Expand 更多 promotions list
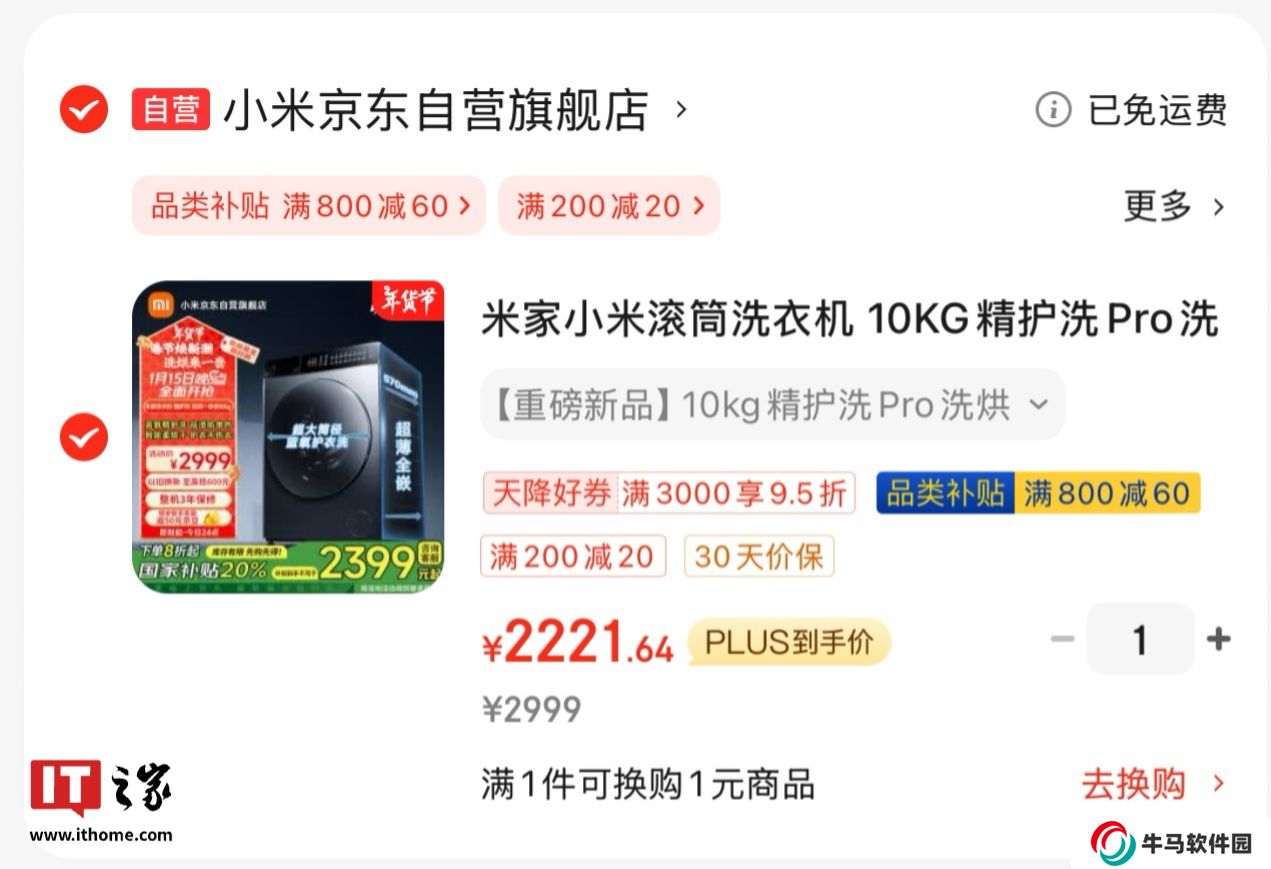Screen dimensions: 1271x869 (x=1174, y=206)
